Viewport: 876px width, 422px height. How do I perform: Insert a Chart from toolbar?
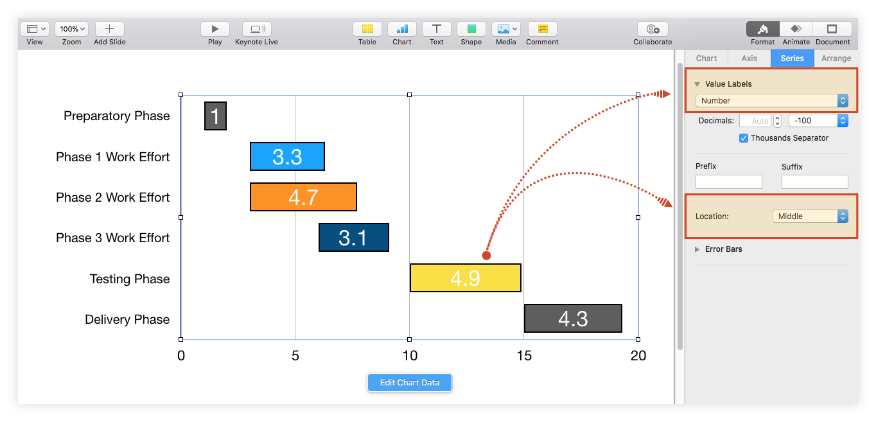click(402, 29)
